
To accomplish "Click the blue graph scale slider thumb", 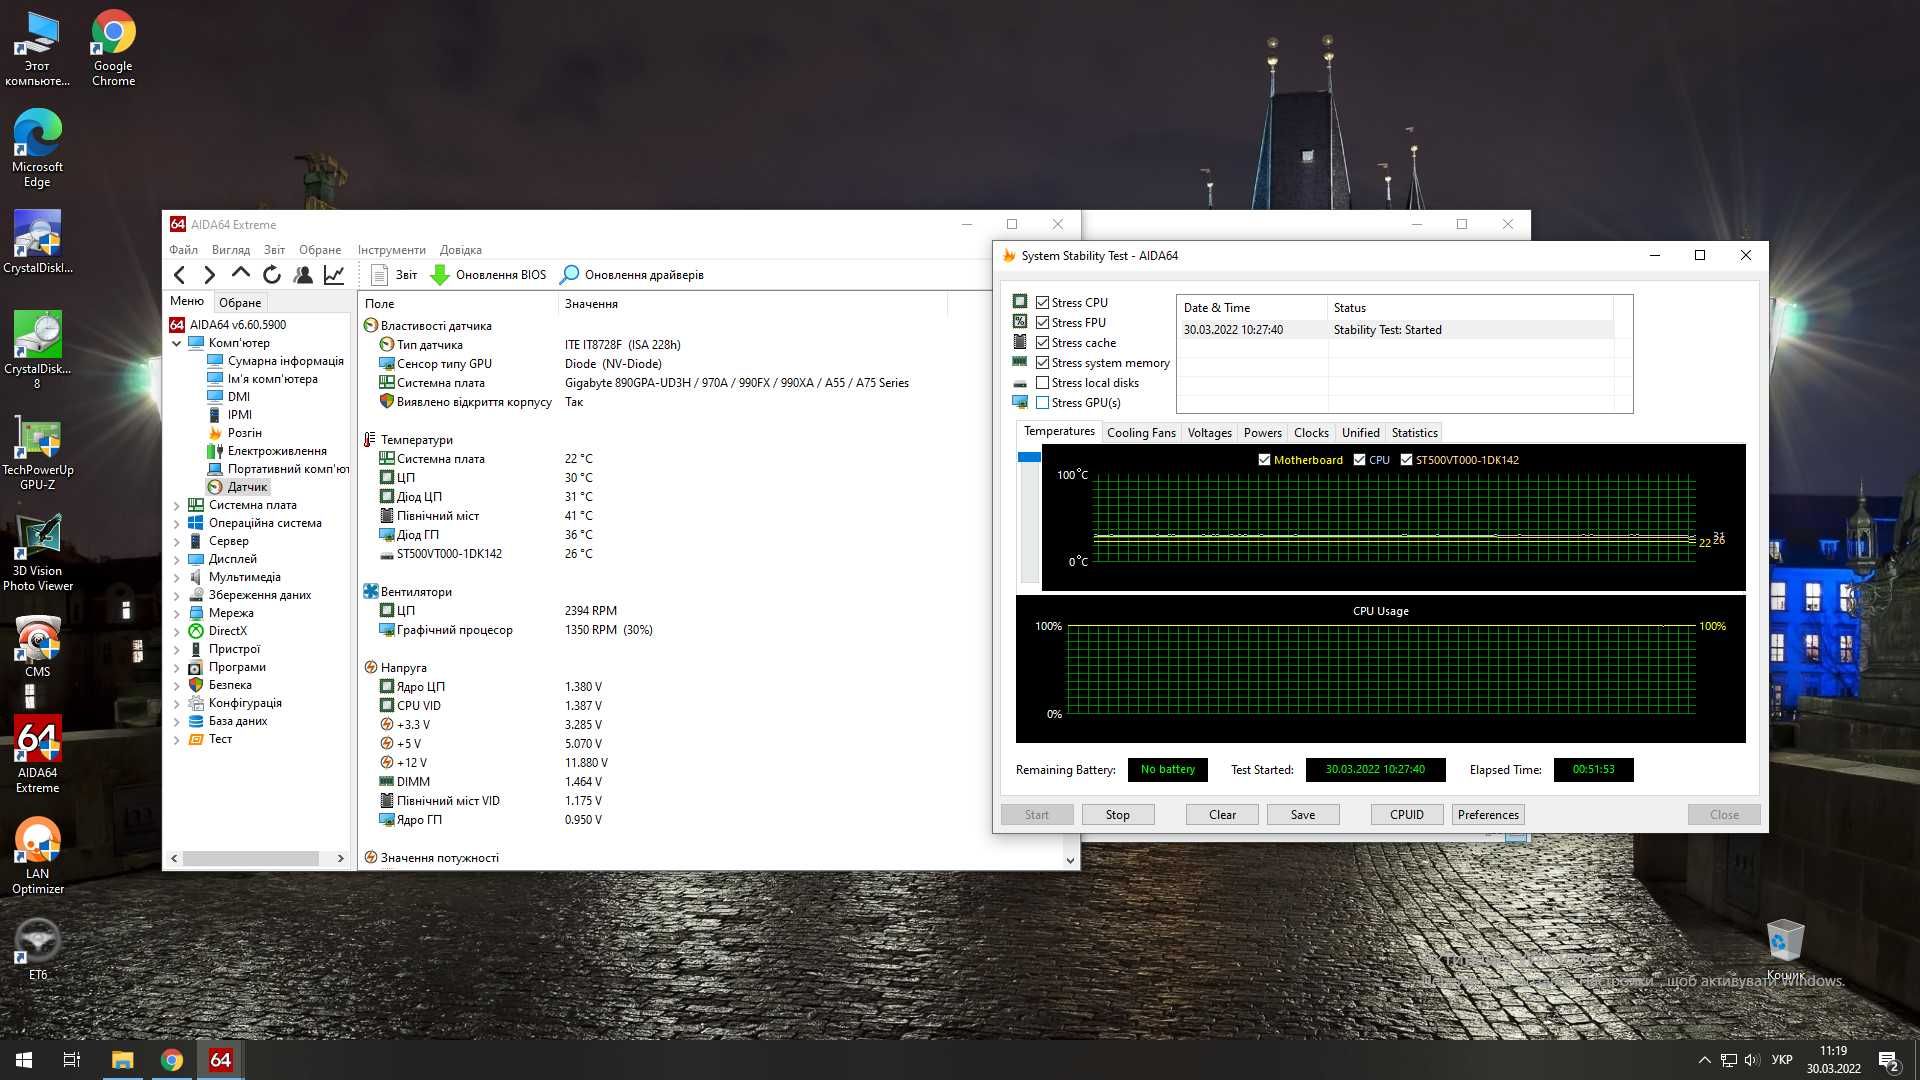I will (x=1029, y=457).
